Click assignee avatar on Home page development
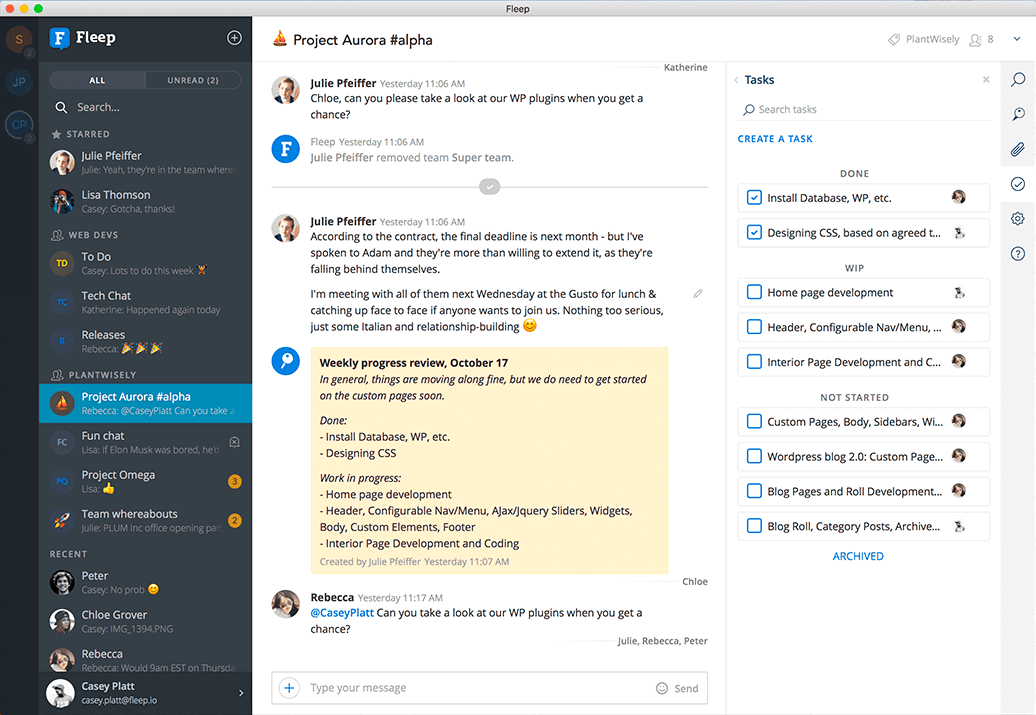This screenshot has height=715, width=1036. (x=959, y=292)
